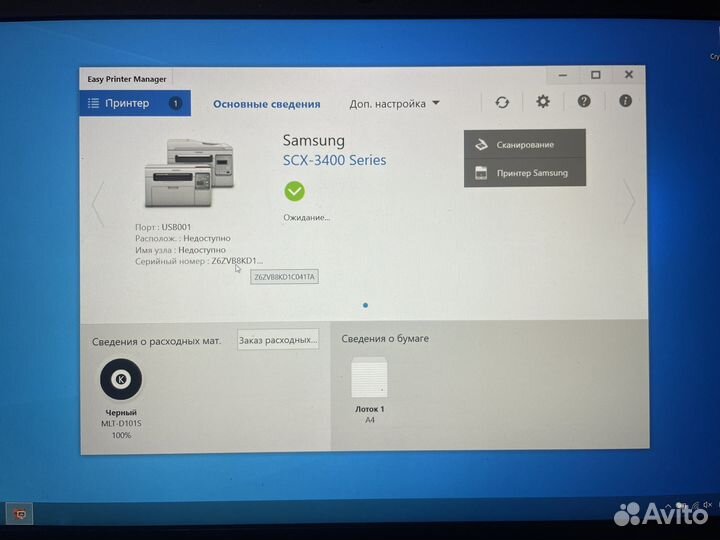Click the Samsung SCX-3400 printer image
Image resolution: width=720 pixels, height=540 pixels.
189,173
